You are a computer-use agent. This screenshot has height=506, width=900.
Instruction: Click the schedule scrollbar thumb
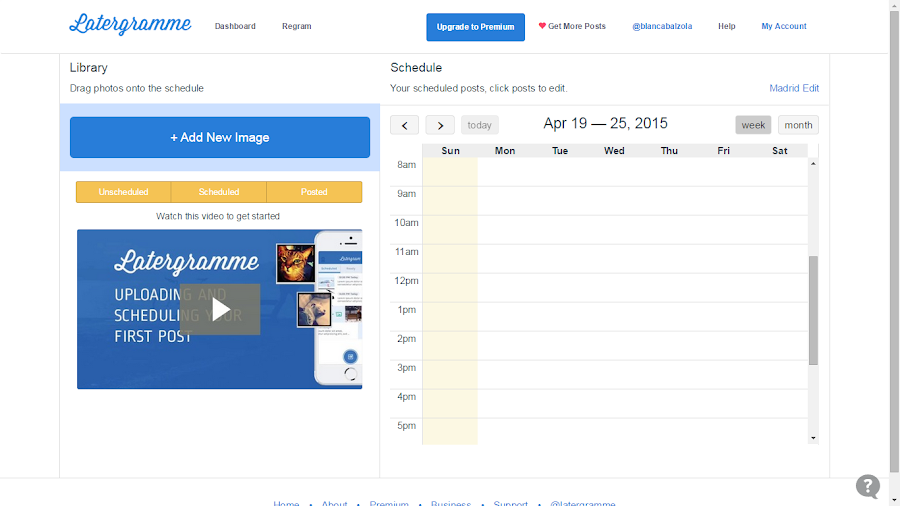pyautogui.click(x=813, y=310)
